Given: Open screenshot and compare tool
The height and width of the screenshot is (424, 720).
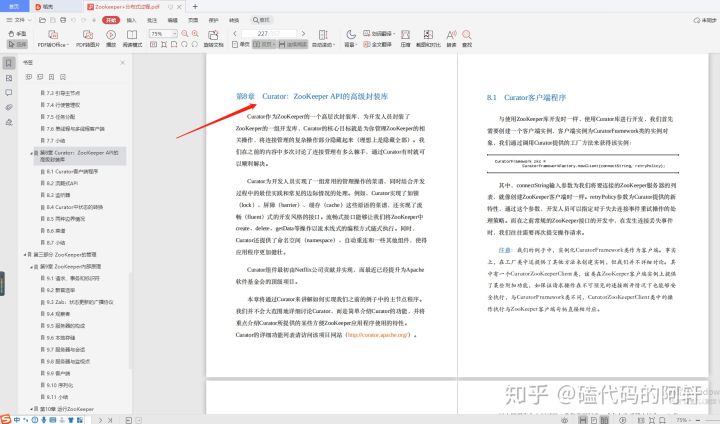Looking at the screenshot, I should click(428, 39).
